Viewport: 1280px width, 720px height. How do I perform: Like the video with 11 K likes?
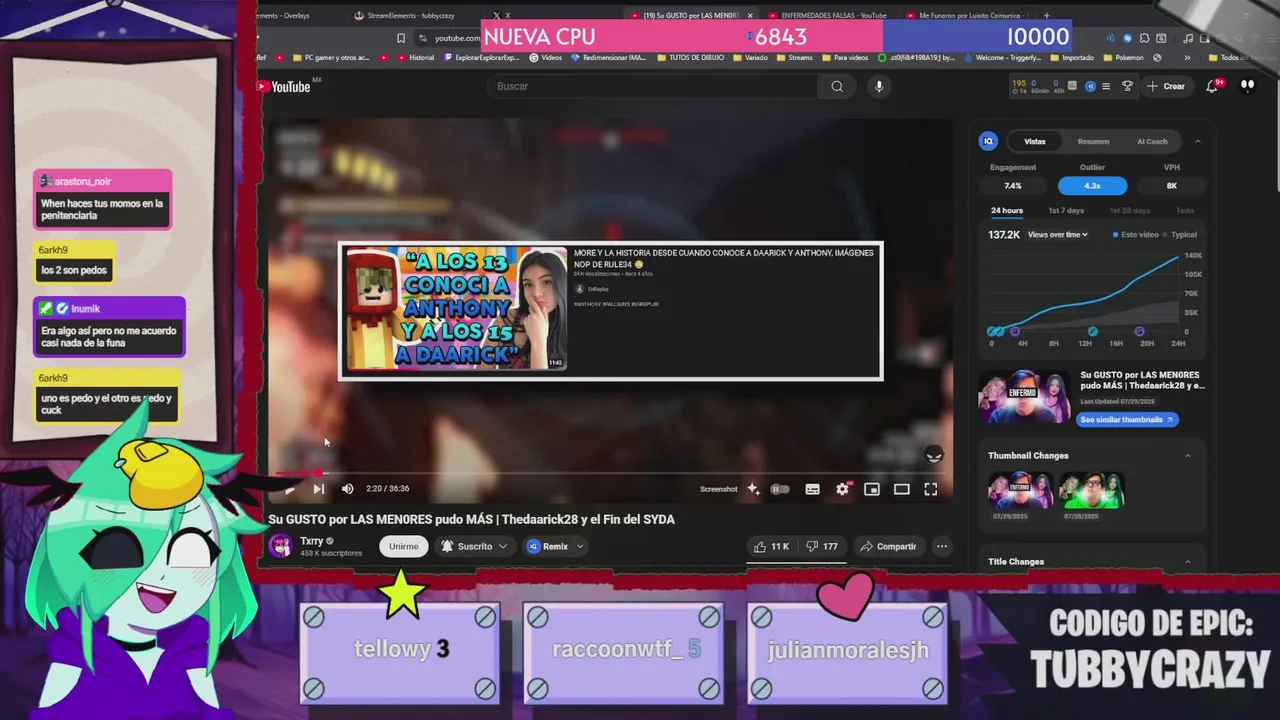pos(771,546)
